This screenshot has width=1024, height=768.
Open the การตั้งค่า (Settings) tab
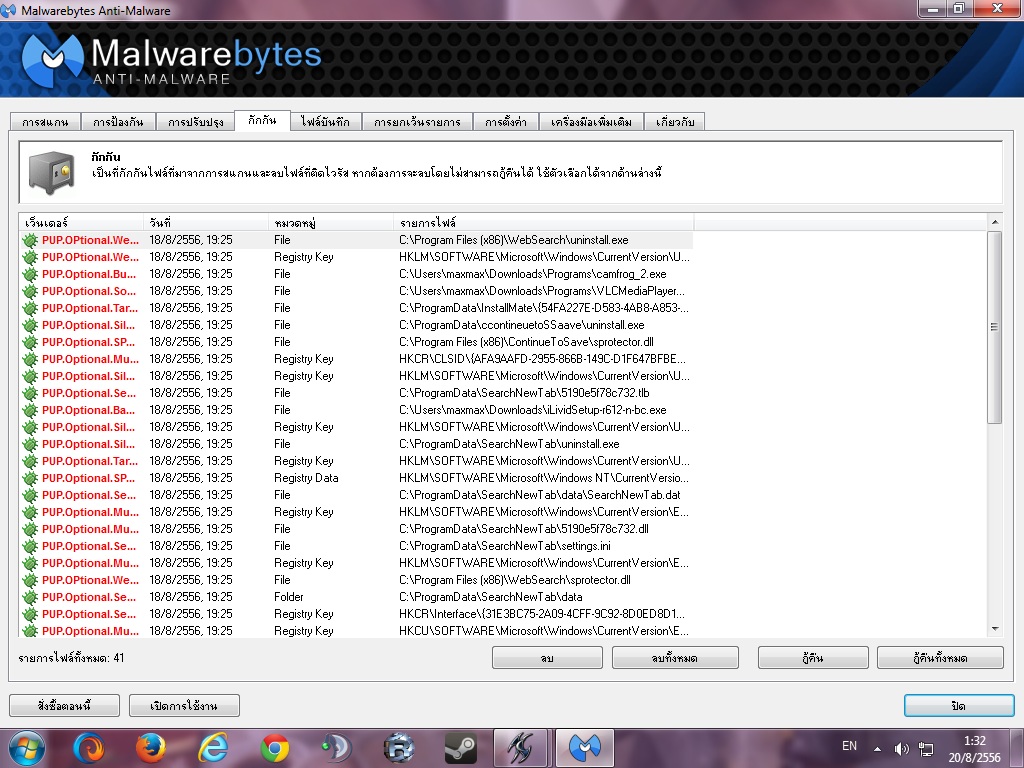pos(506,121)
